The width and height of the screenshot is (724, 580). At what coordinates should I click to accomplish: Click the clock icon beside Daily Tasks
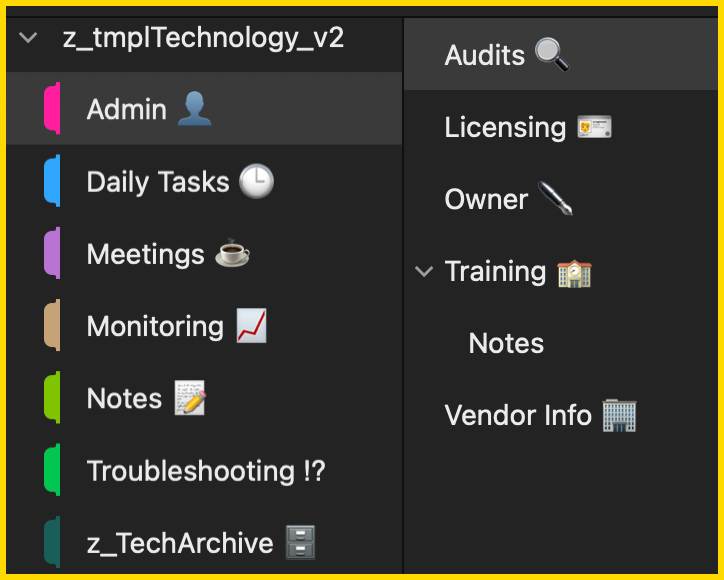pos(256,181)
